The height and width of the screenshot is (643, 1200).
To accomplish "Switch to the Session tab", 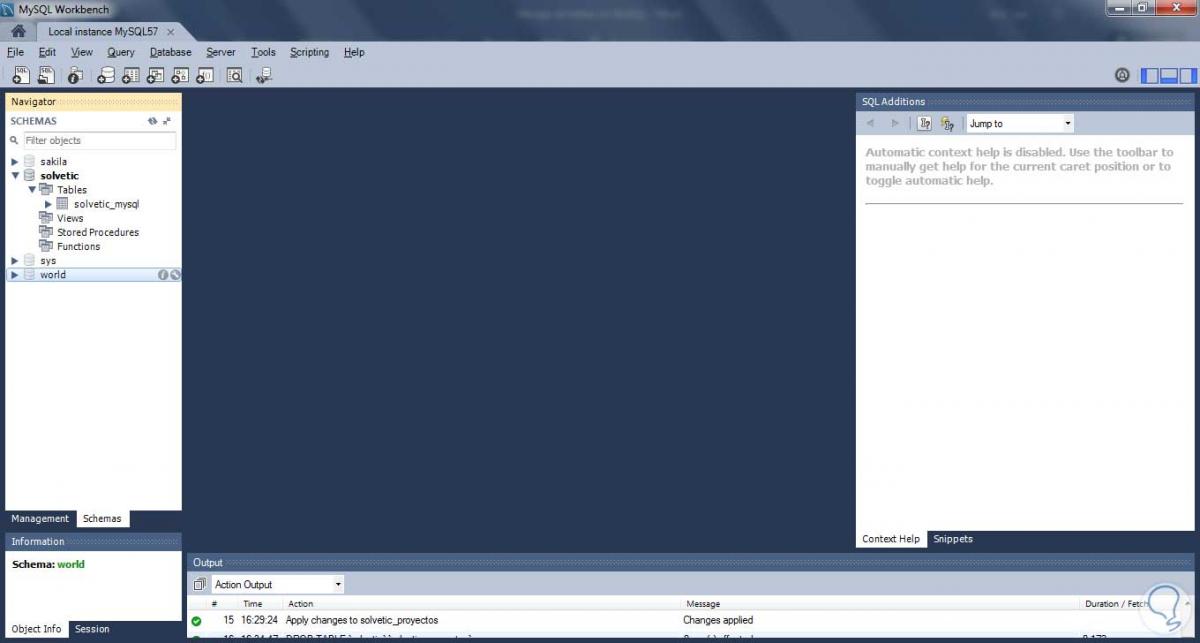I will coord(92,629).
